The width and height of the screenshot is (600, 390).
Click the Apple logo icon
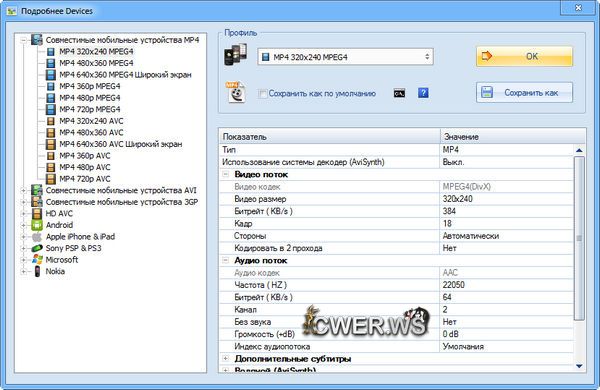pyautogui.click(x=37, y=237)
